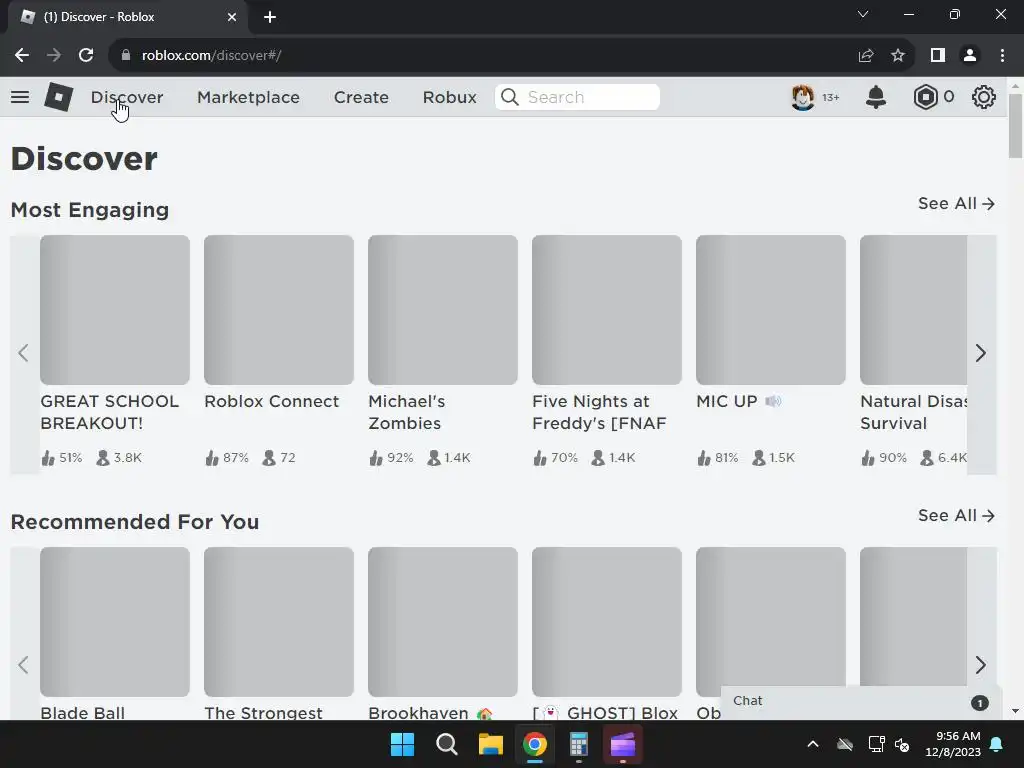This screenshot has height=768, width=1024.
Task: Open Roblox Connect game title
Action: pos(272,402)
